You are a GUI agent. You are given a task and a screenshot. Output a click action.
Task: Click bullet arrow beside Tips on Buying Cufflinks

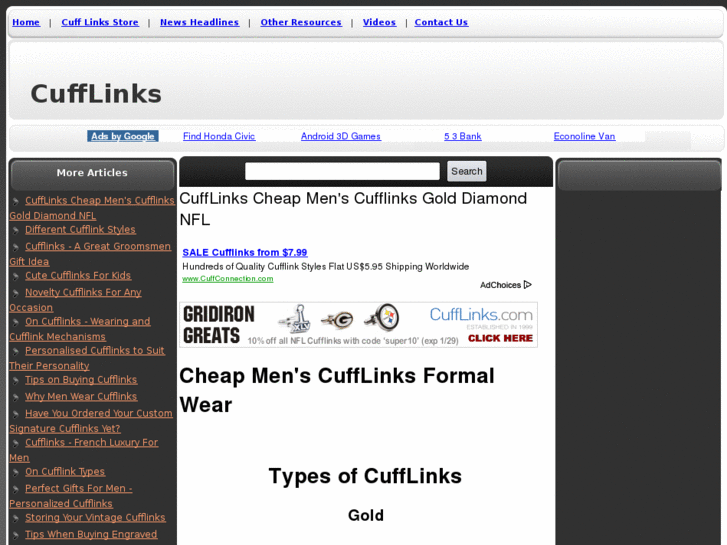[x=16, y=380]
